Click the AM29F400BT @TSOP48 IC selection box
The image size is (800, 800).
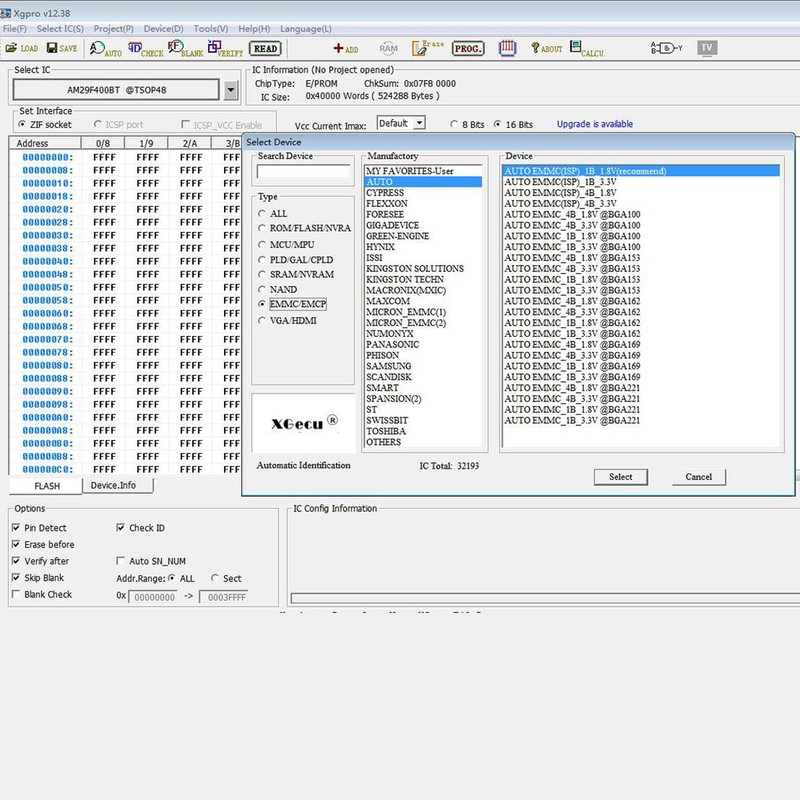(116, 90)
